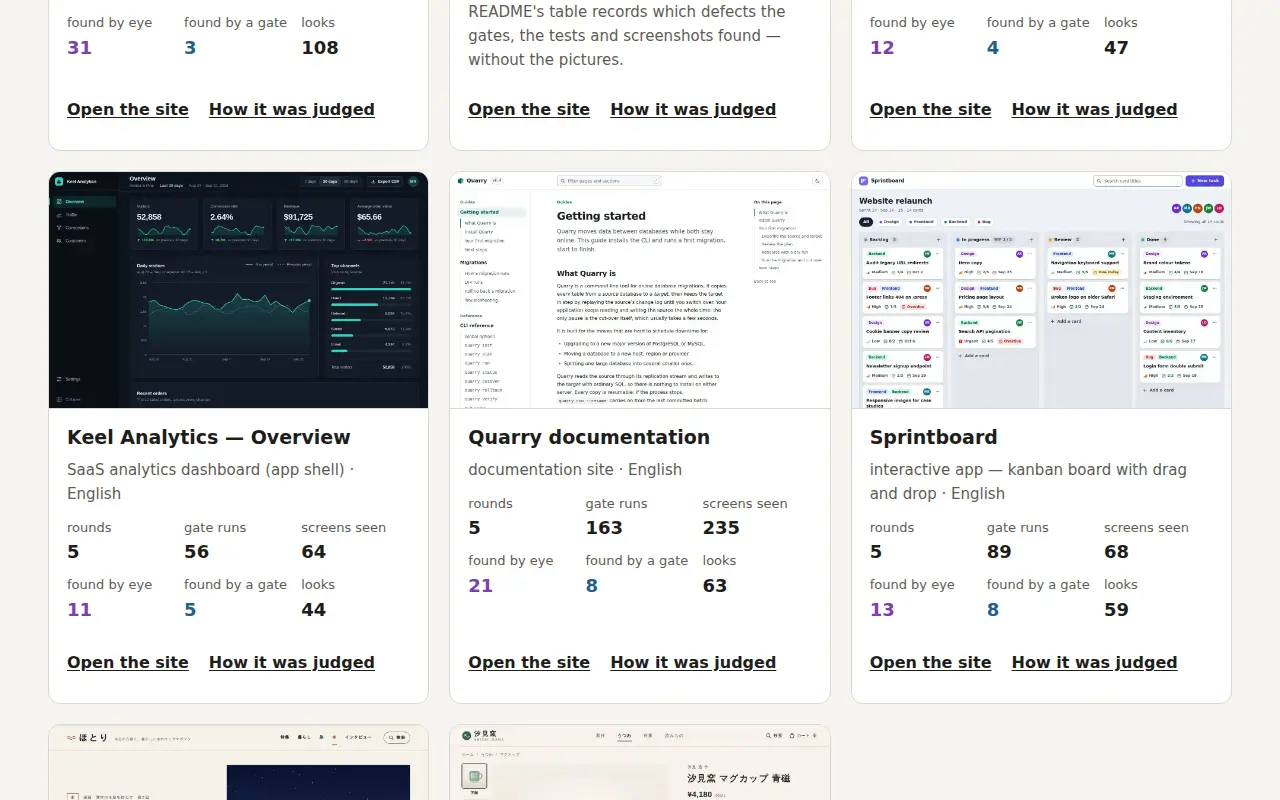See how Keel Analytics was judged
Viewport: 1280px width, 800px height.
point(292,662)
